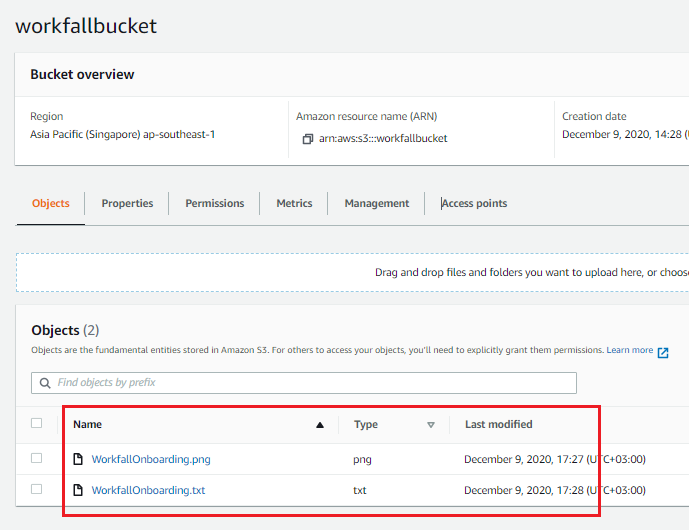Switch to the Access points tab
The height and width of the screenshot is (530, 689).
pyautogui.click(x=474, y=203)
